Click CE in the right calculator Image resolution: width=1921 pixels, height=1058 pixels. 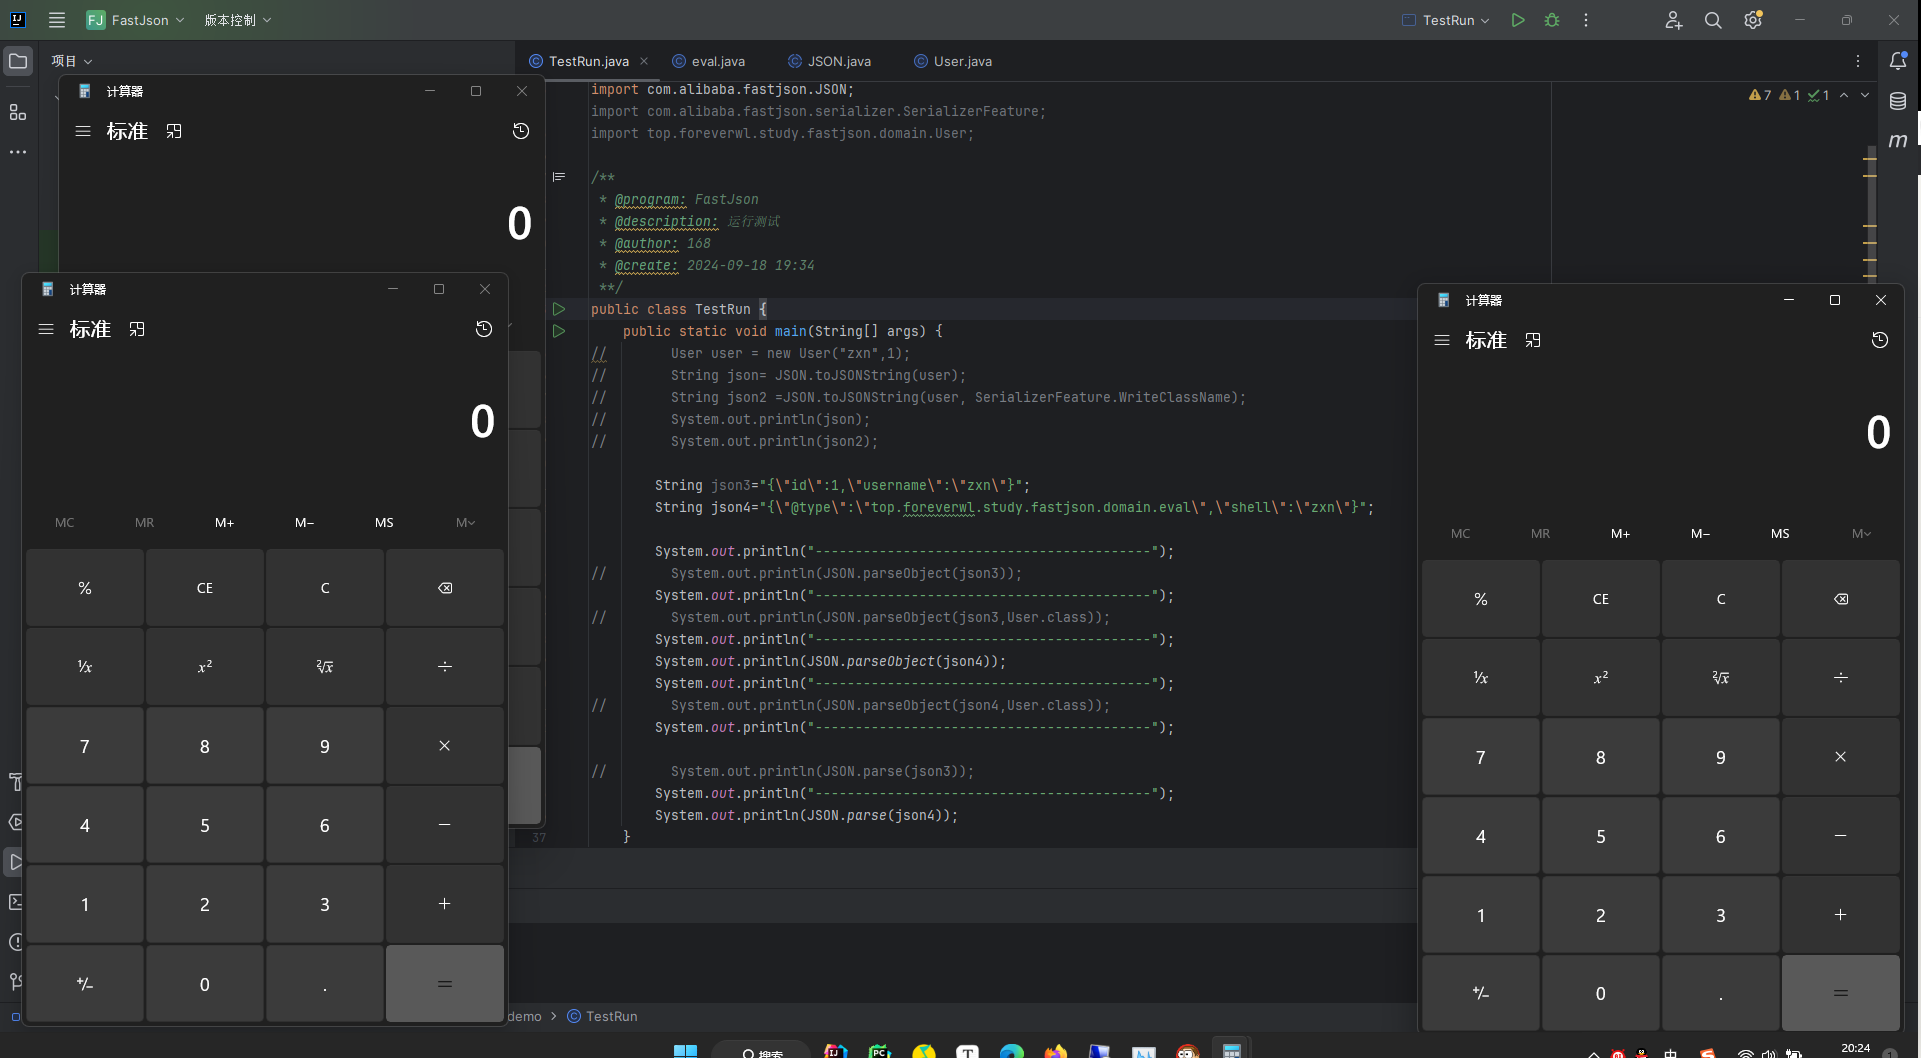(x=1601, y=599)
